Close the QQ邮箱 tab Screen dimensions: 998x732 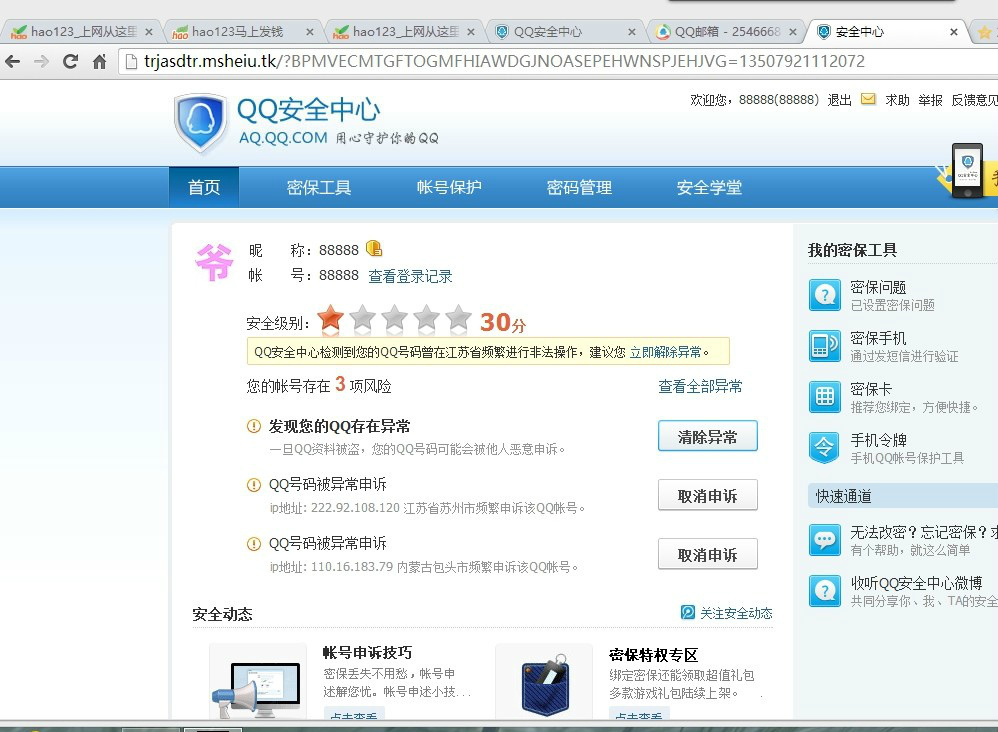pos(792,32)
